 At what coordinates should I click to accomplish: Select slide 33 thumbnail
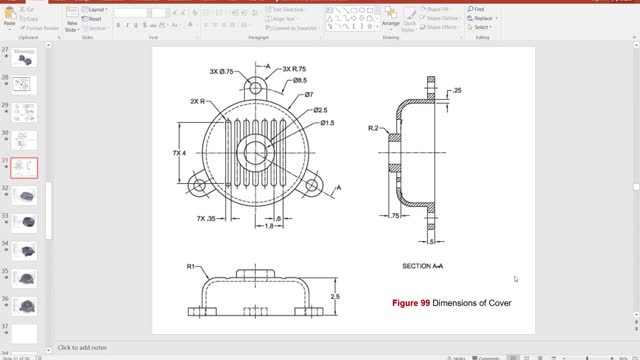pyautogui.click(x=24, y=223)
